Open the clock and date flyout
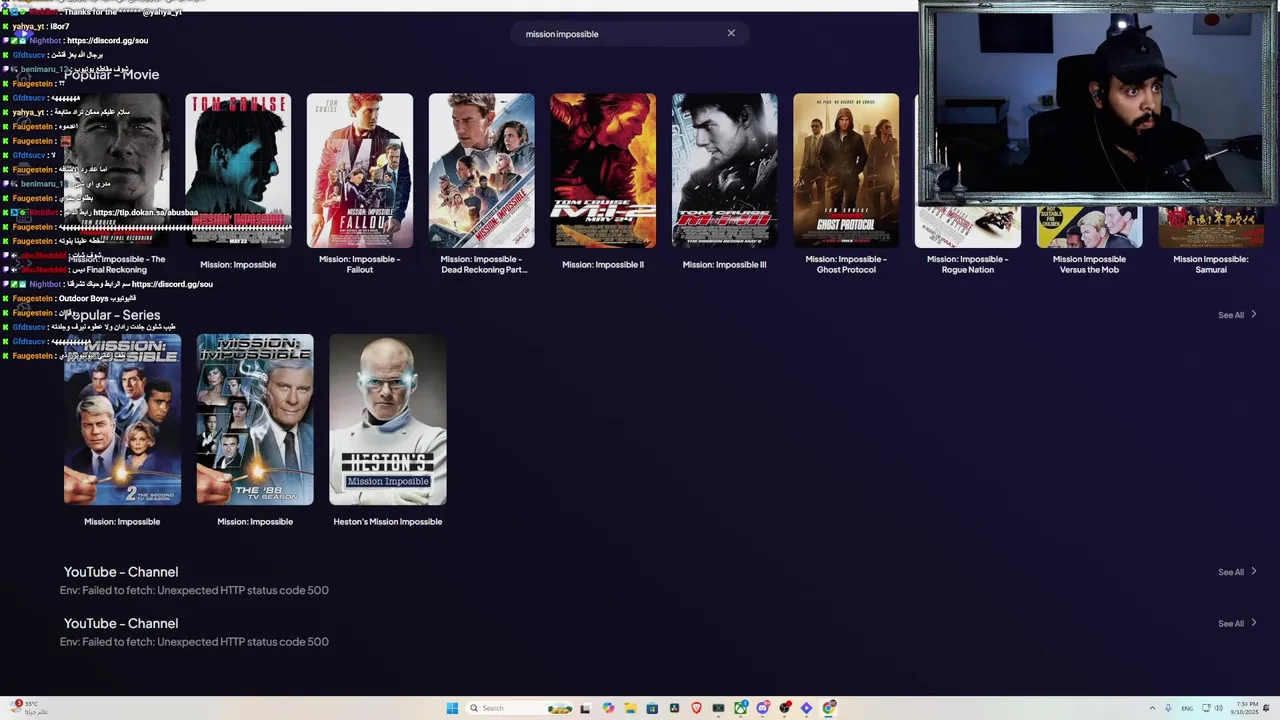Screen dimensions: 1280x720 coord(1244,708)
